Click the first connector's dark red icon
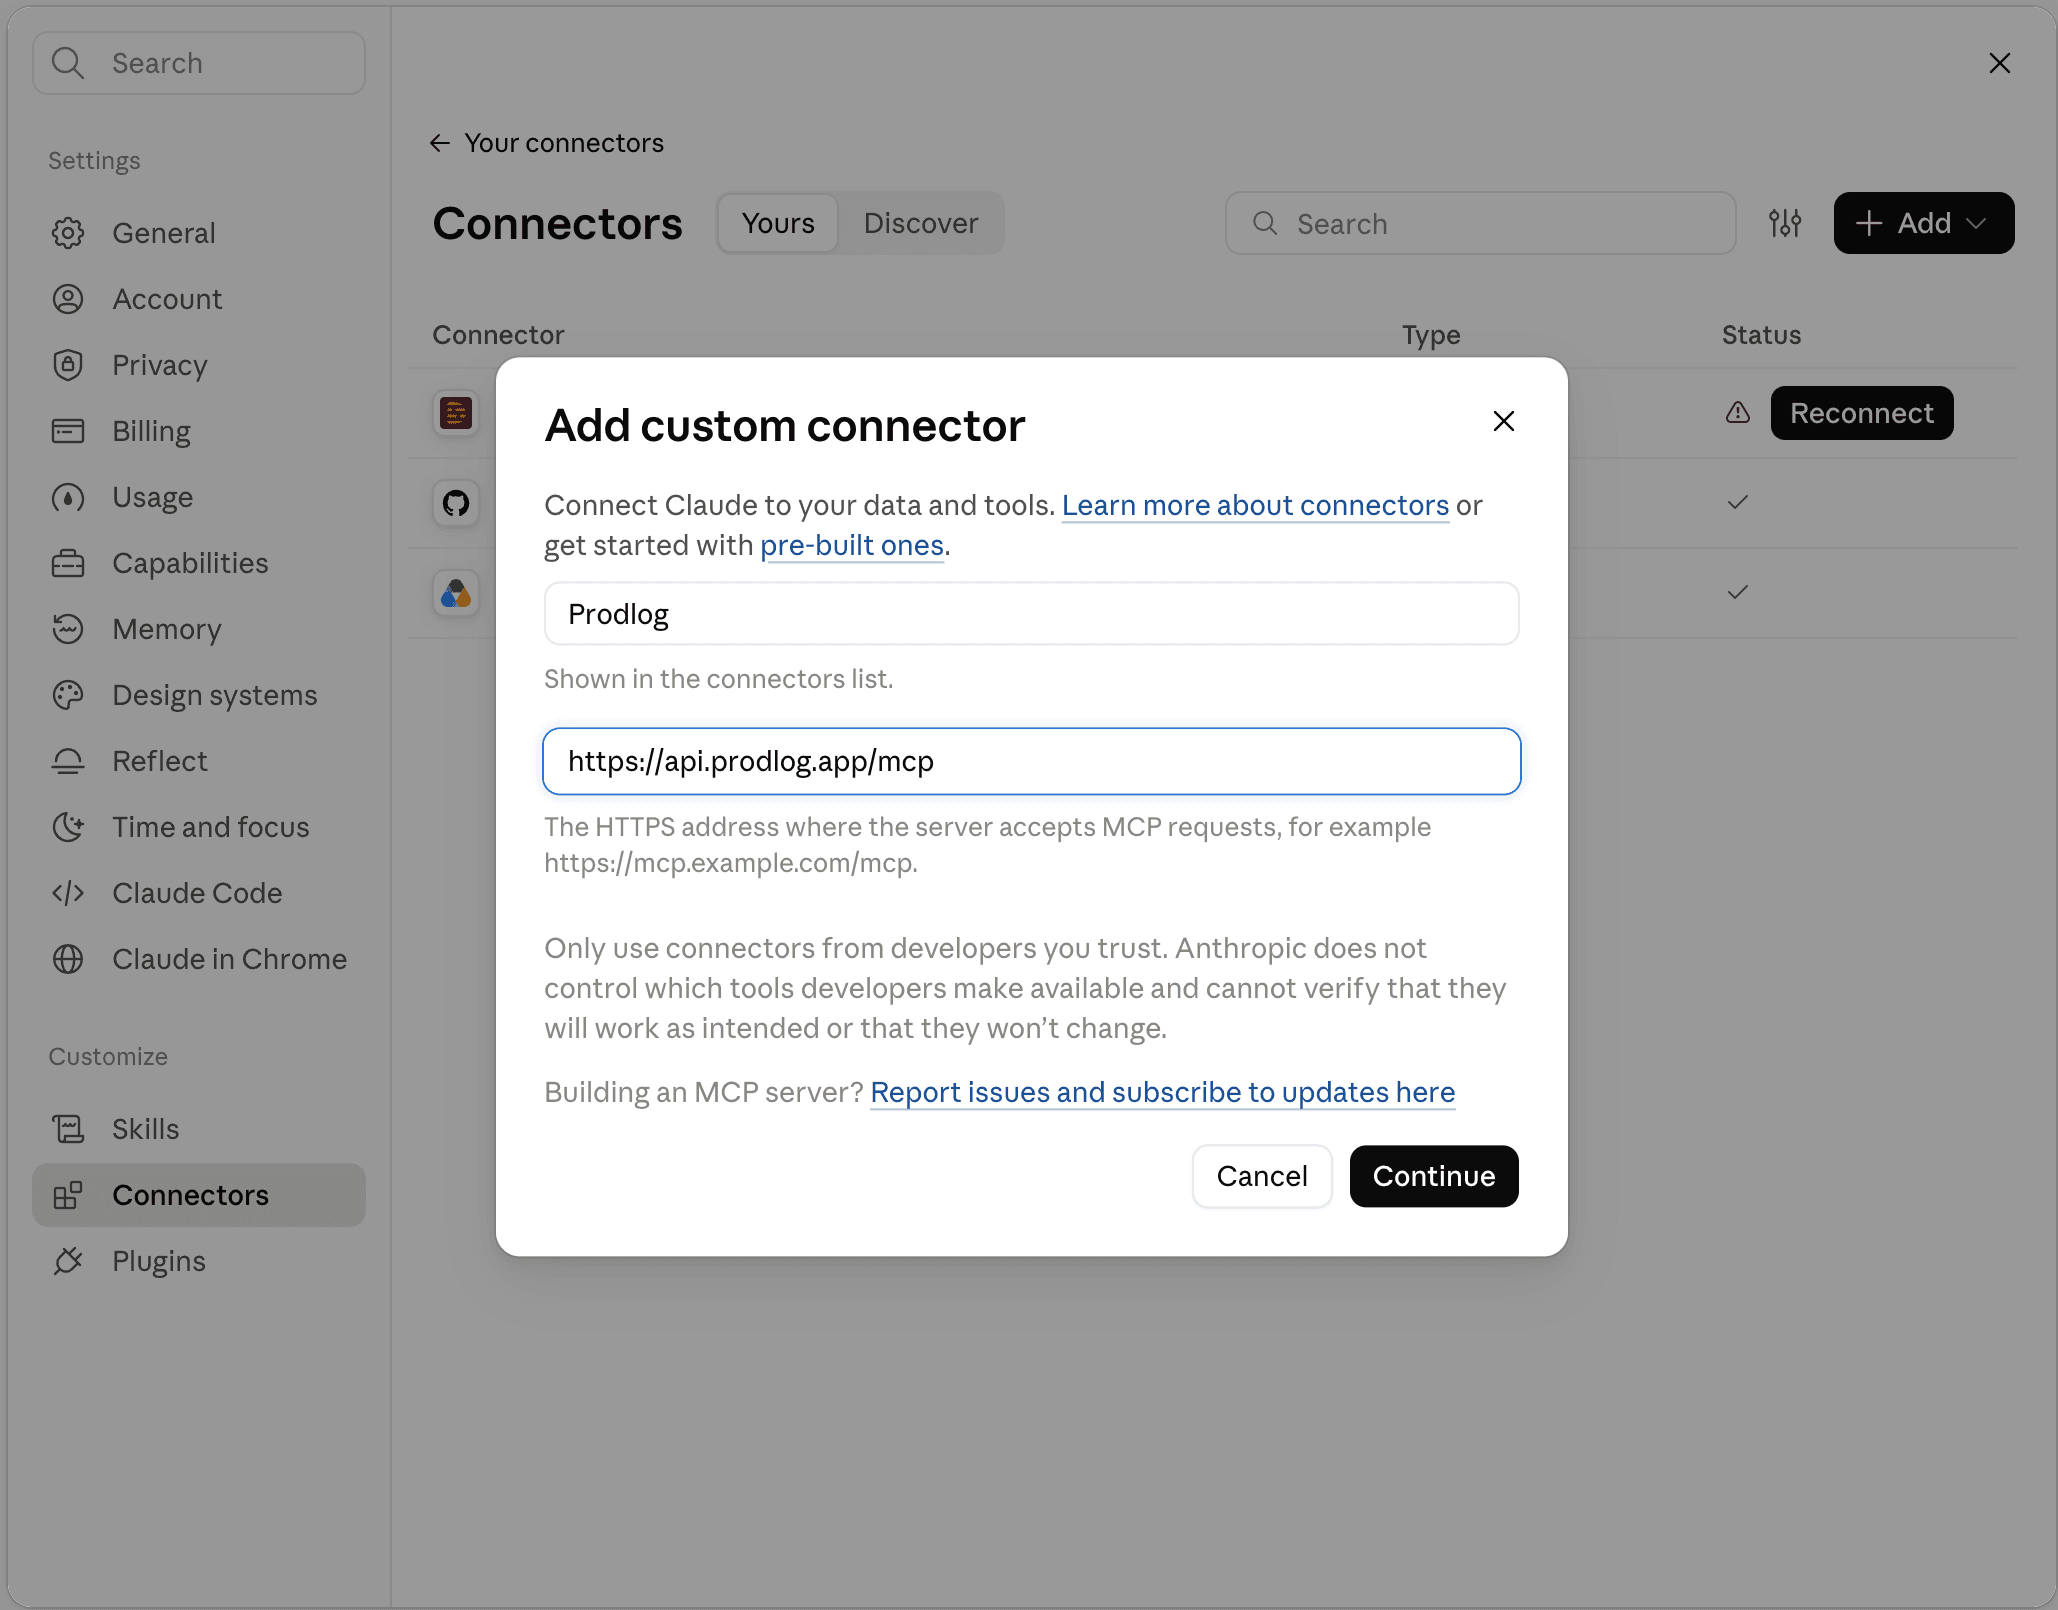The width and height of the screenshot is (2058, 1610). 456,413
